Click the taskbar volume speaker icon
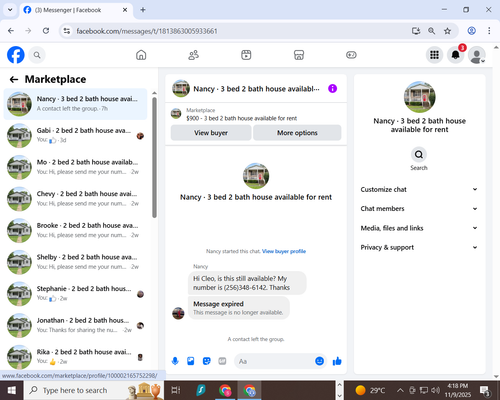This screenshot has width=500, height=400. (x=435, y=390)
